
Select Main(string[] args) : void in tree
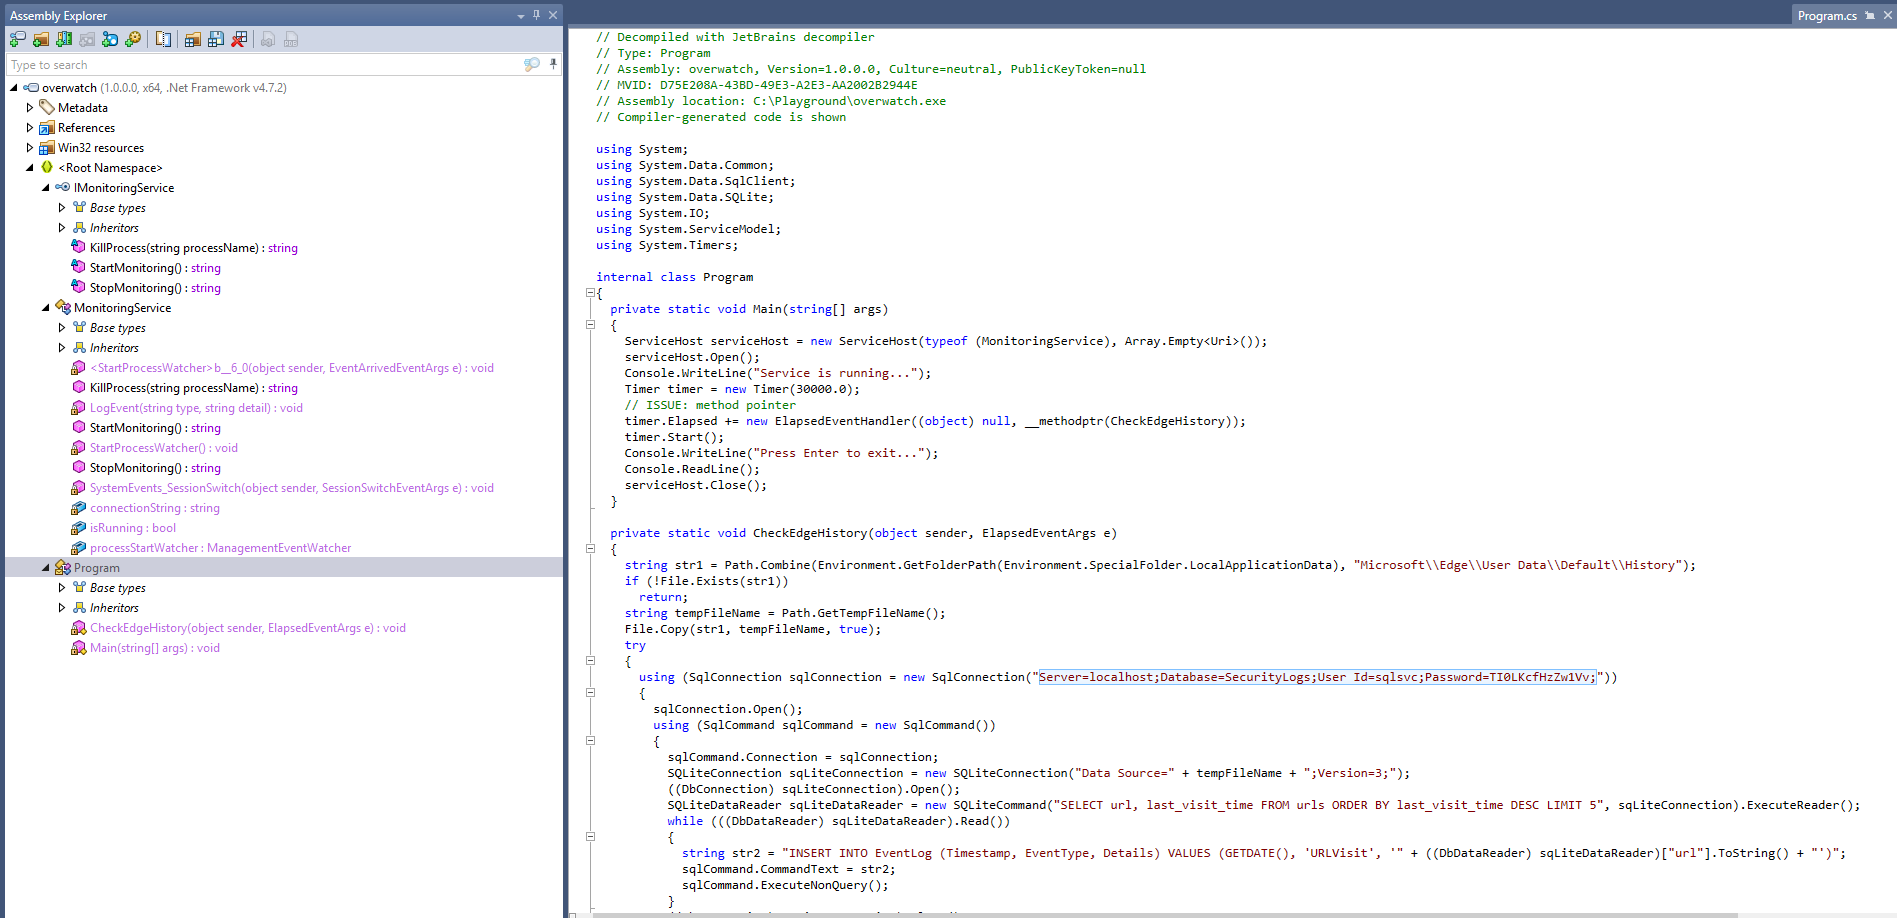(x=155, y=648)
